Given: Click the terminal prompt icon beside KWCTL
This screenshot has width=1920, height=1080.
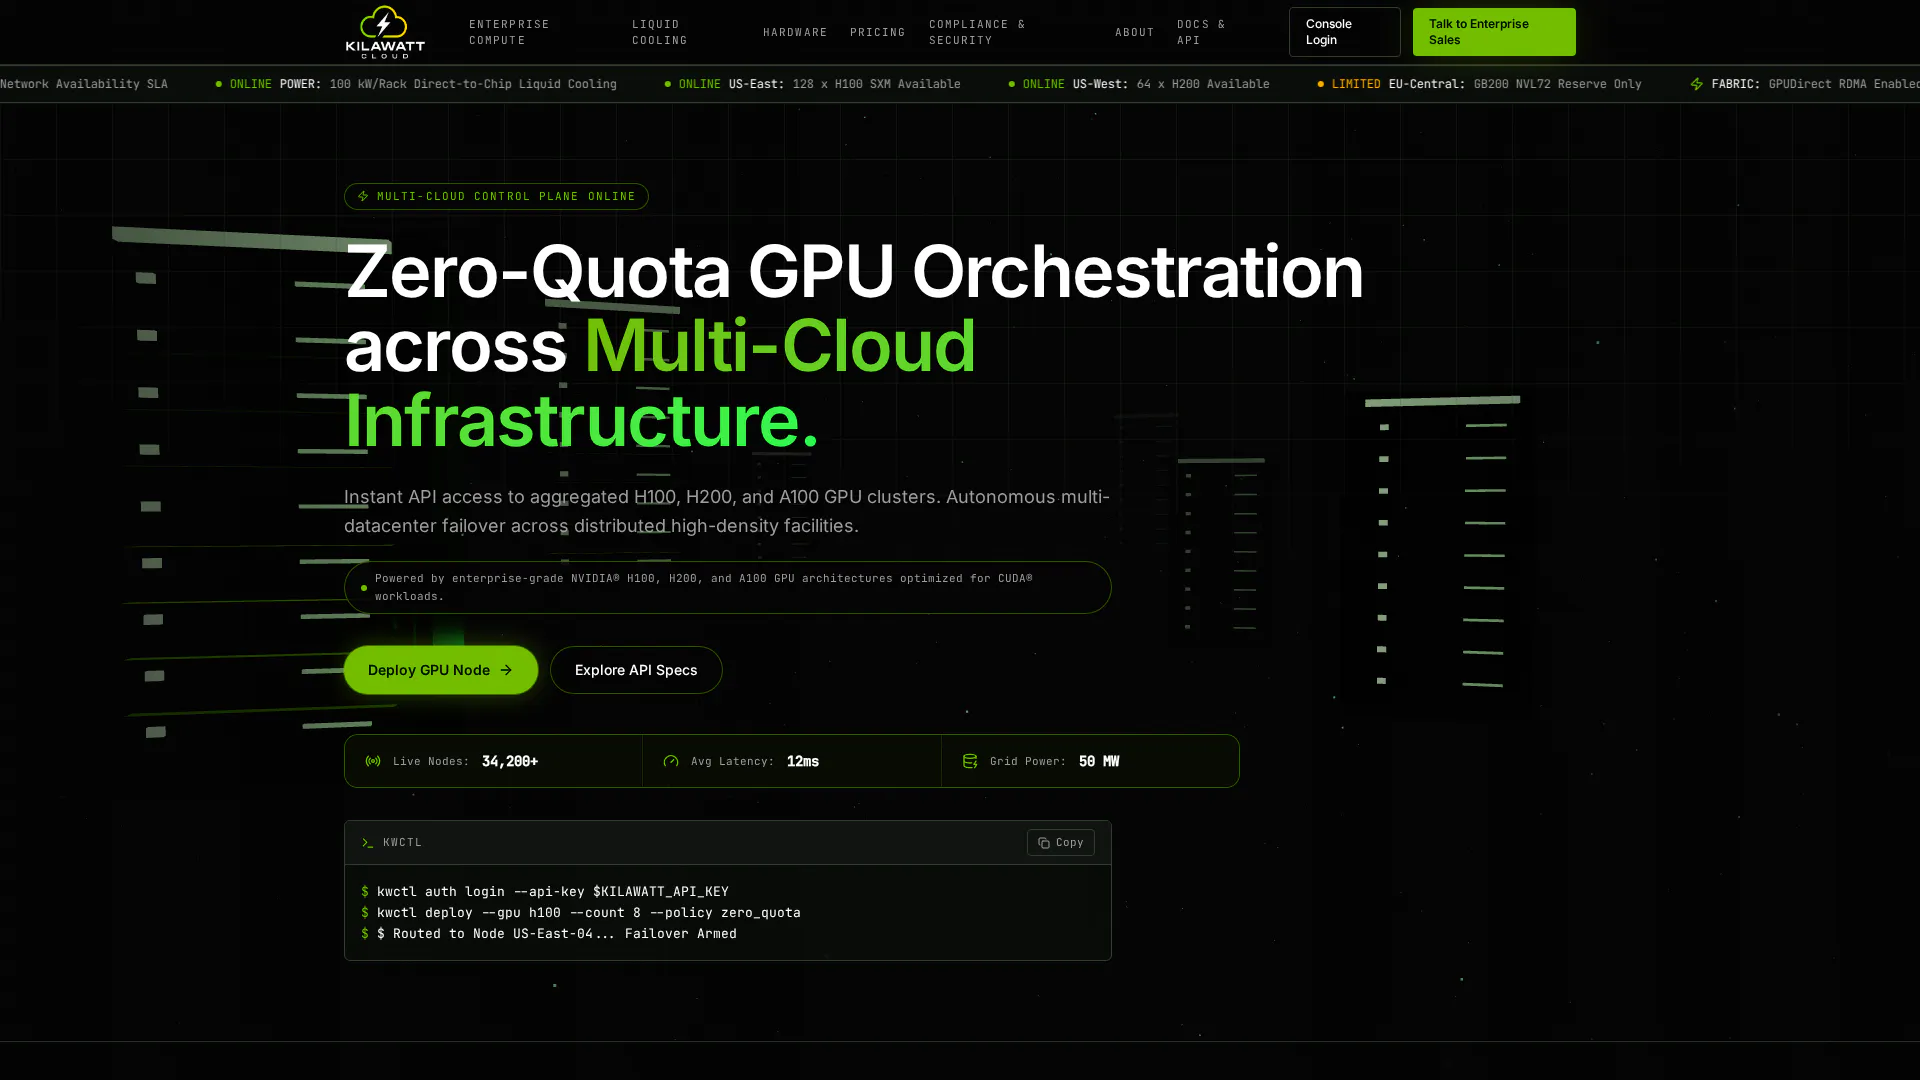Looking at the screenshot, I should (x=368, y=843).
